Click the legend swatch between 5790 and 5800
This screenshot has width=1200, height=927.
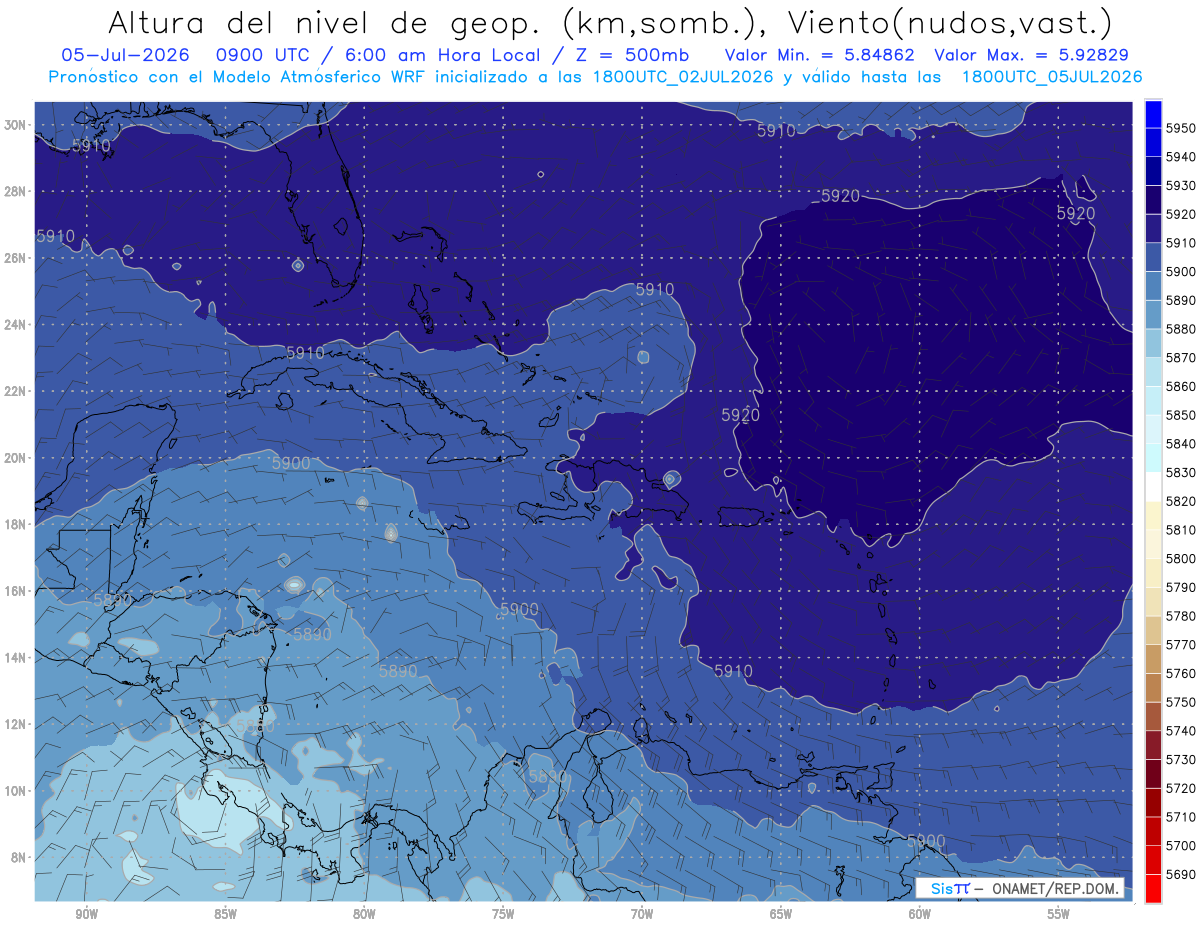(x=1153, y=573)
